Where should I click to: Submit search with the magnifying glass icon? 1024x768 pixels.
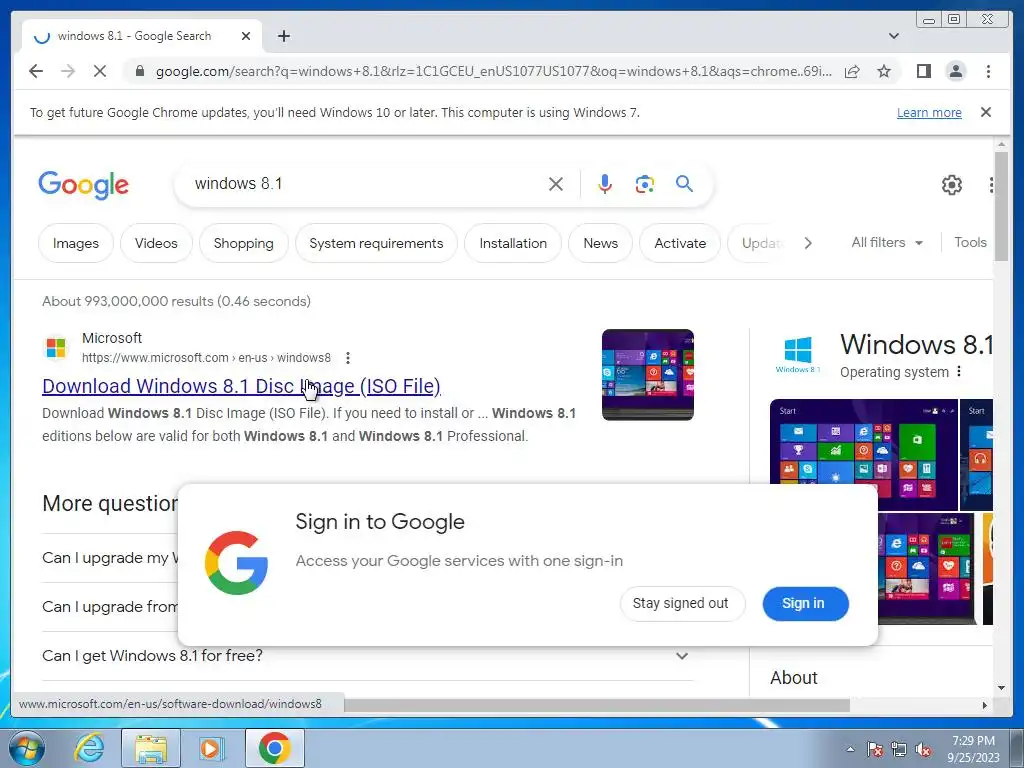pos(684,184)
